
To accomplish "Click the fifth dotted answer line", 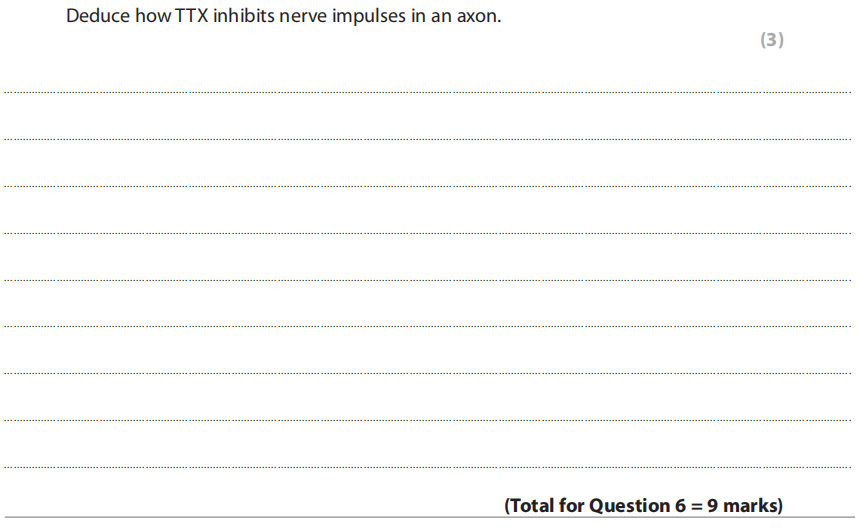I will [x=430, y=280].
